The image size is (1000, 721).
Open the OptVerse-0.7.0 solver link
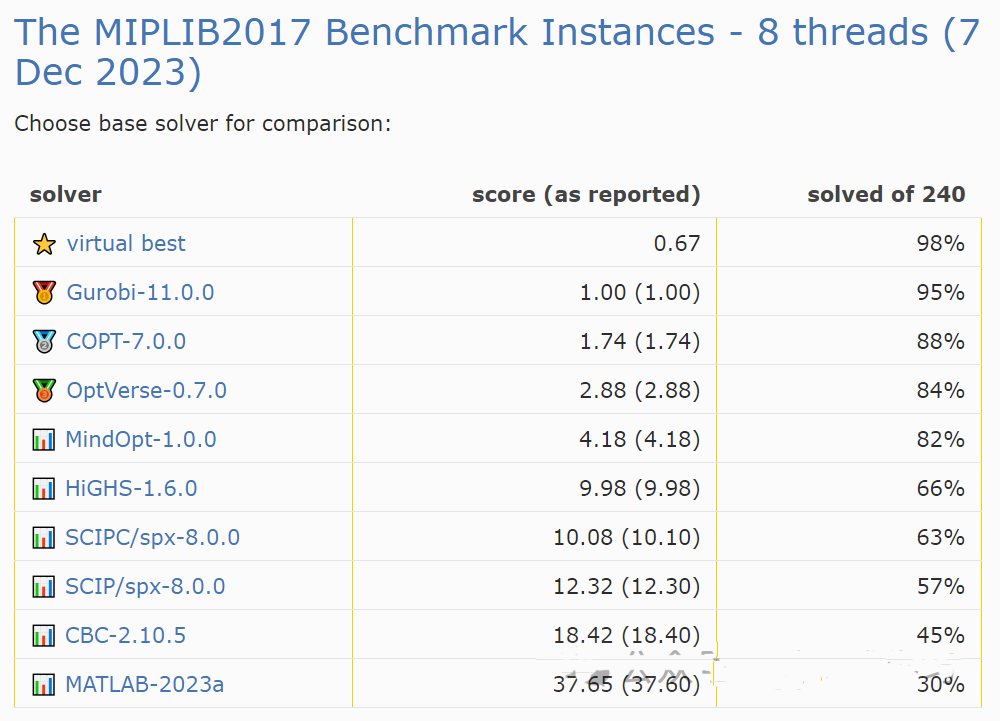point(147,391)
